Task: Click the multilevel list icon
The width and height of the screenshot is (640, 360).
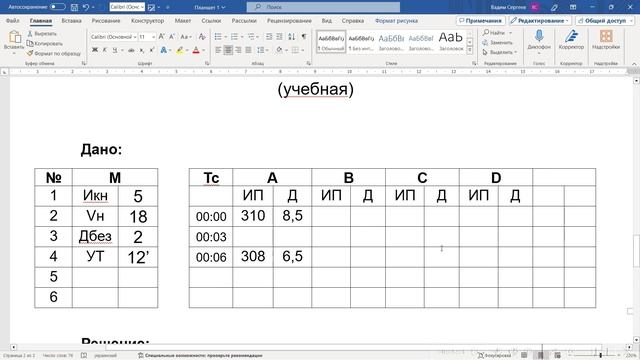Action: pos(251,37)
